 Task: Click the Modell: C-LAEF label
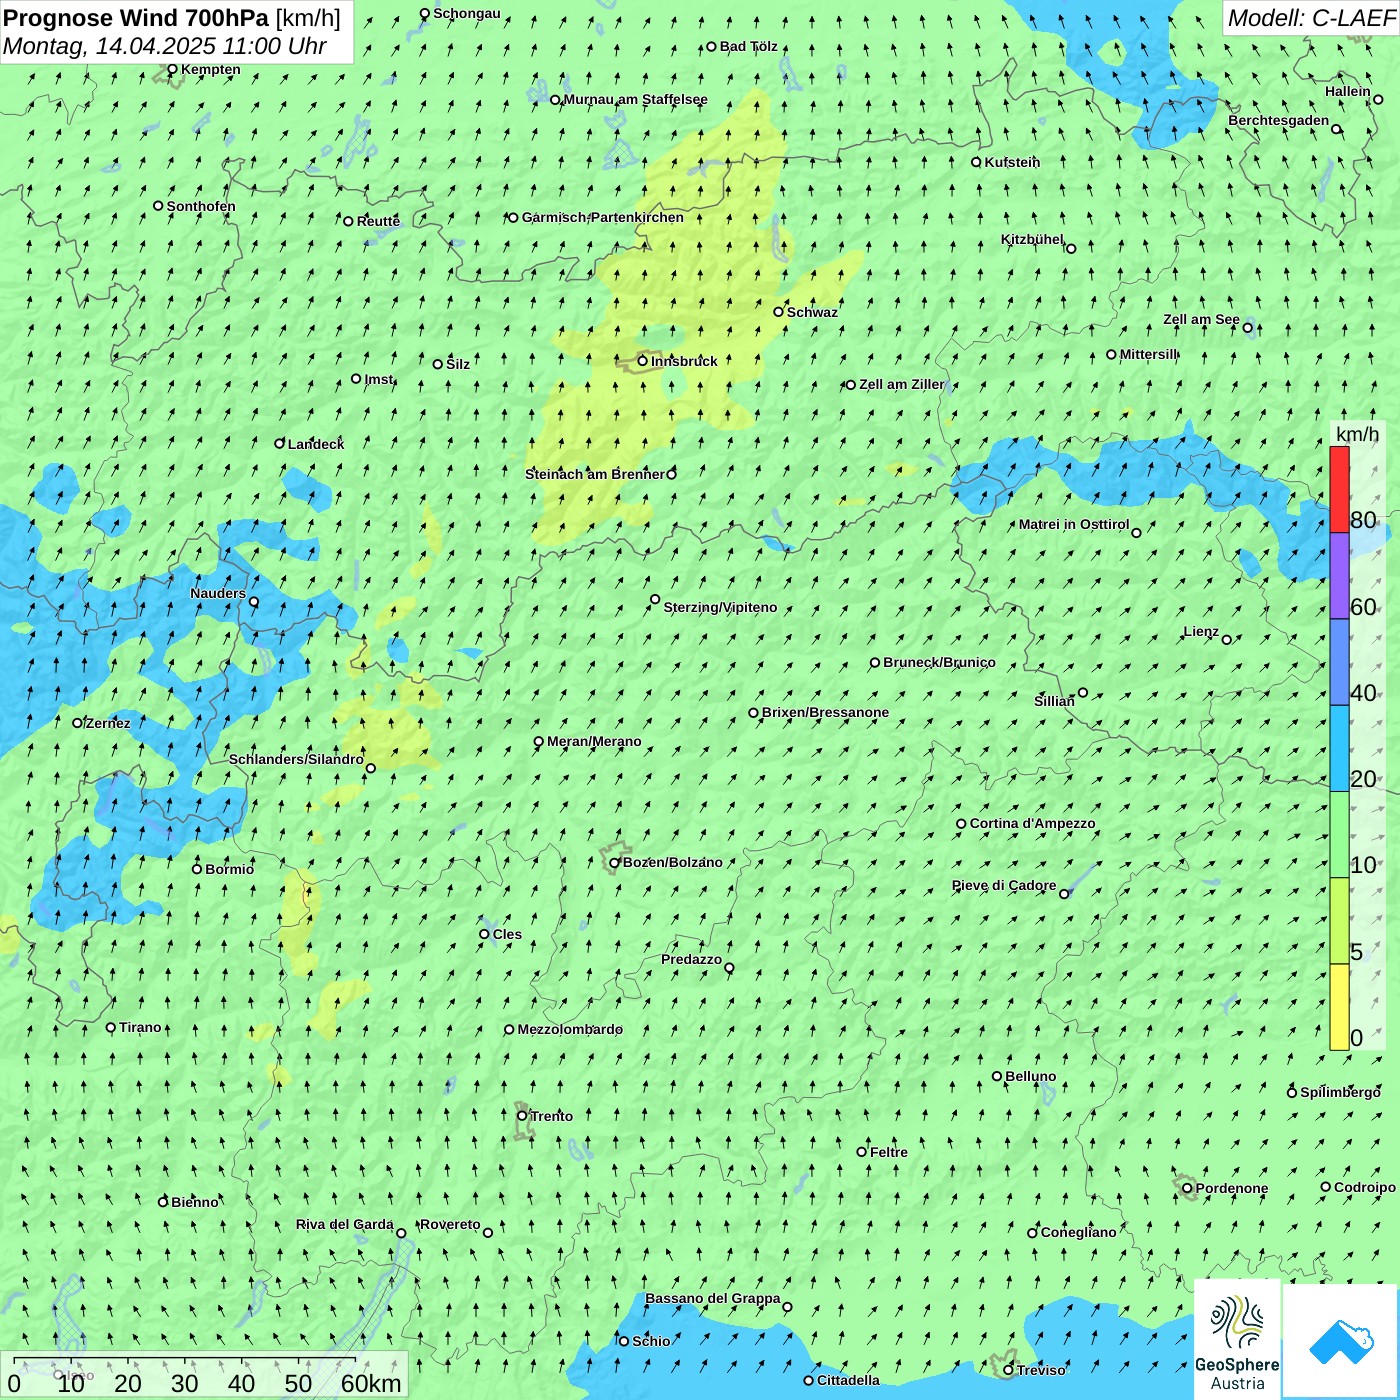point(1311,18)
